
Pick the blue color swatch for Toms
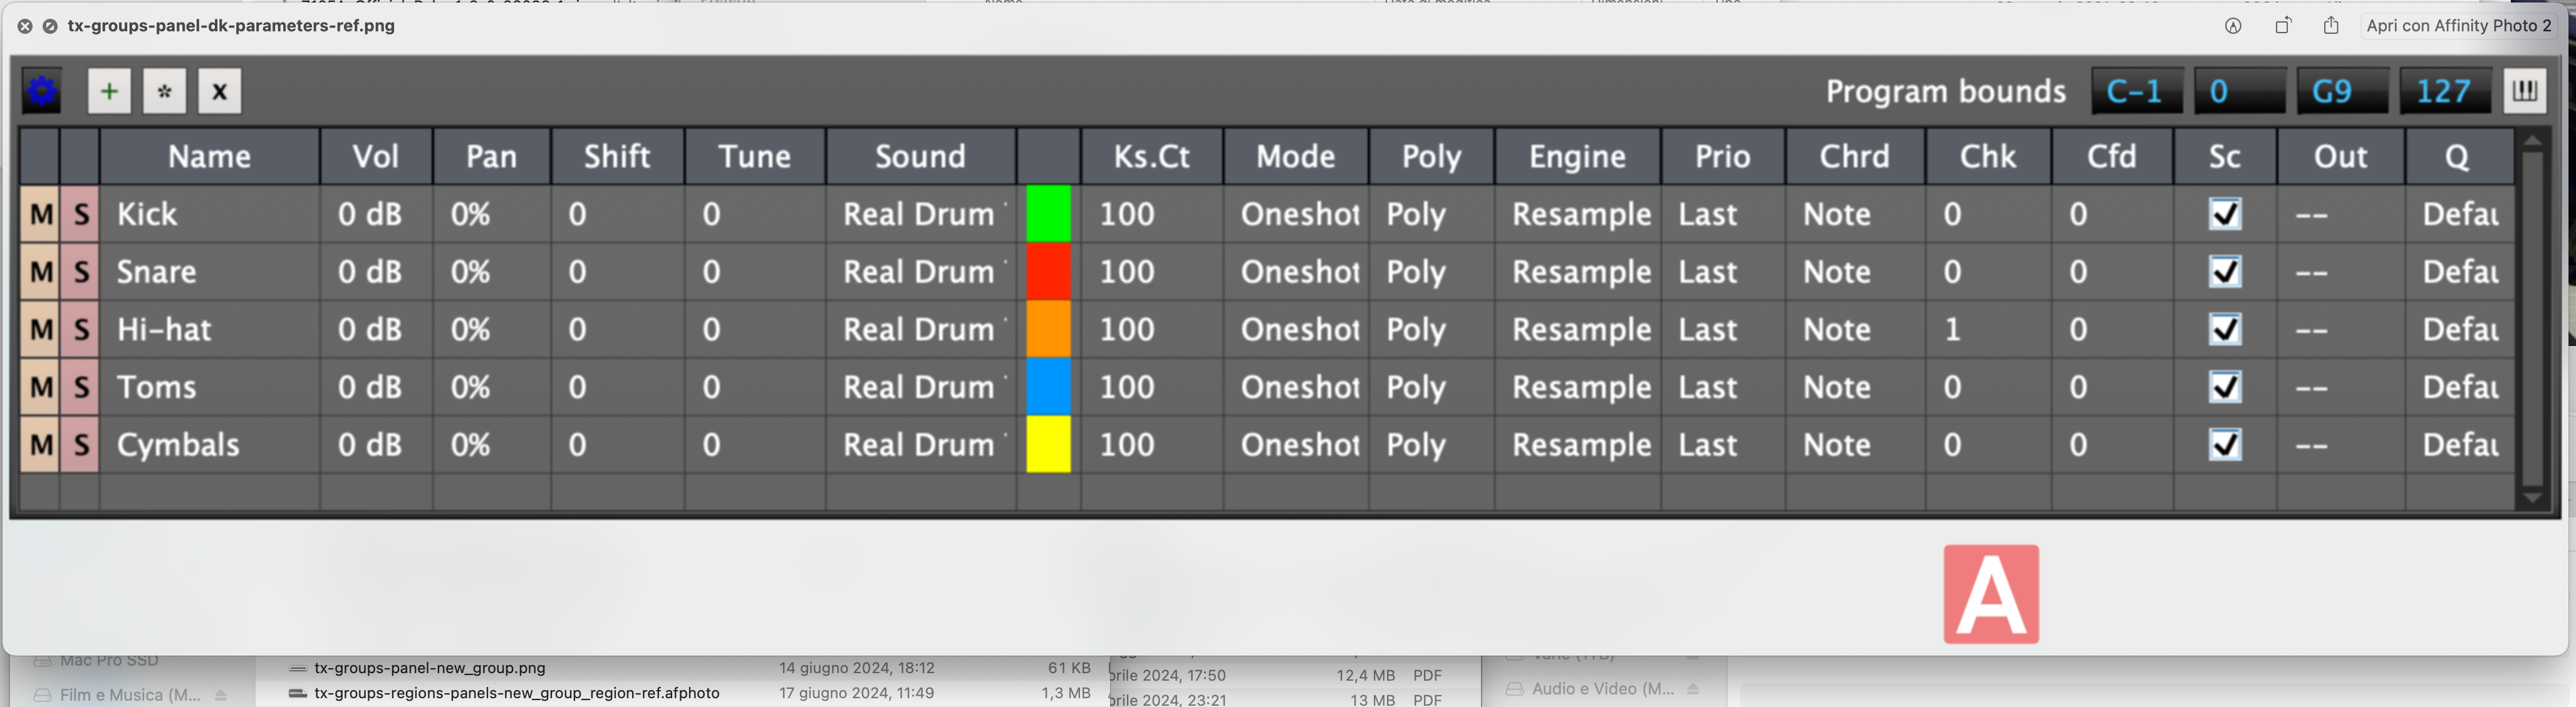click(x=1048, y=387)
